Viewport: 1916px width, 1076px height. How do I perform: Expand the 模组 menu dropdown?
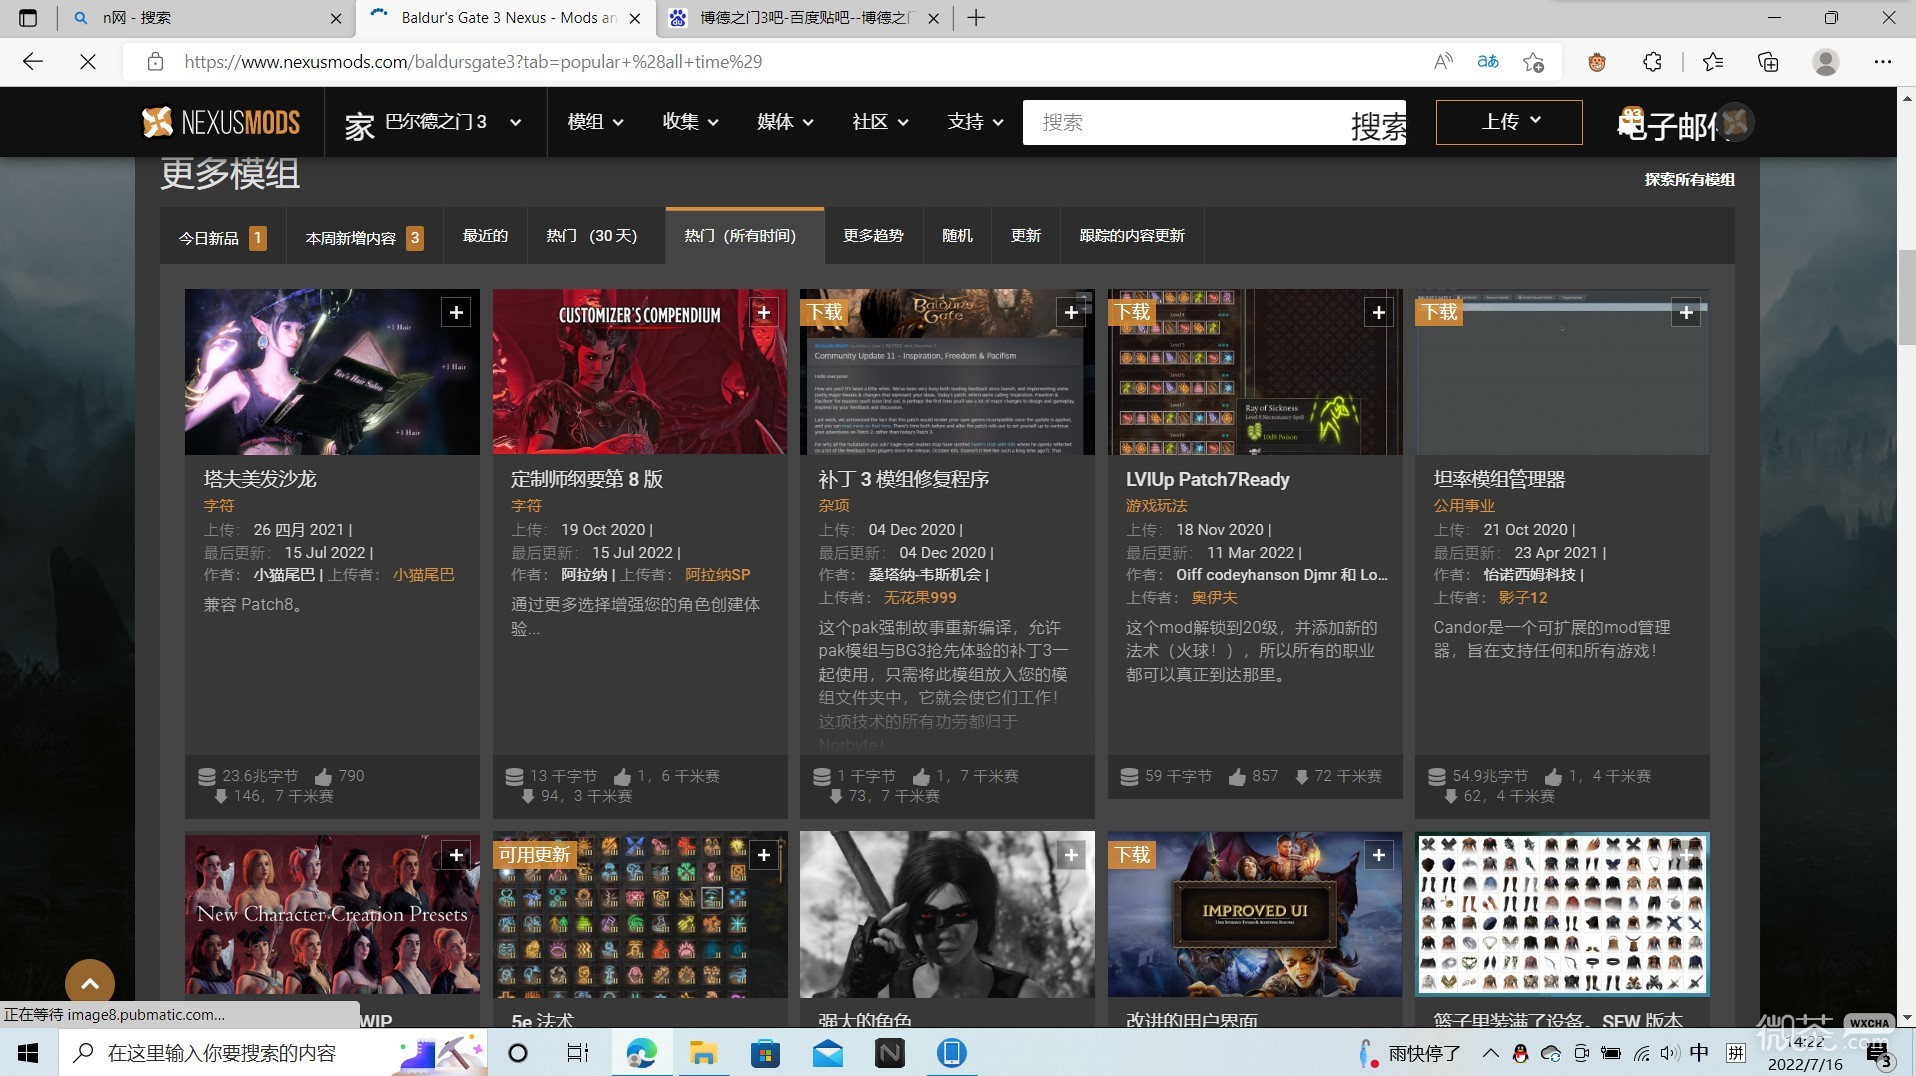[595, 122]
